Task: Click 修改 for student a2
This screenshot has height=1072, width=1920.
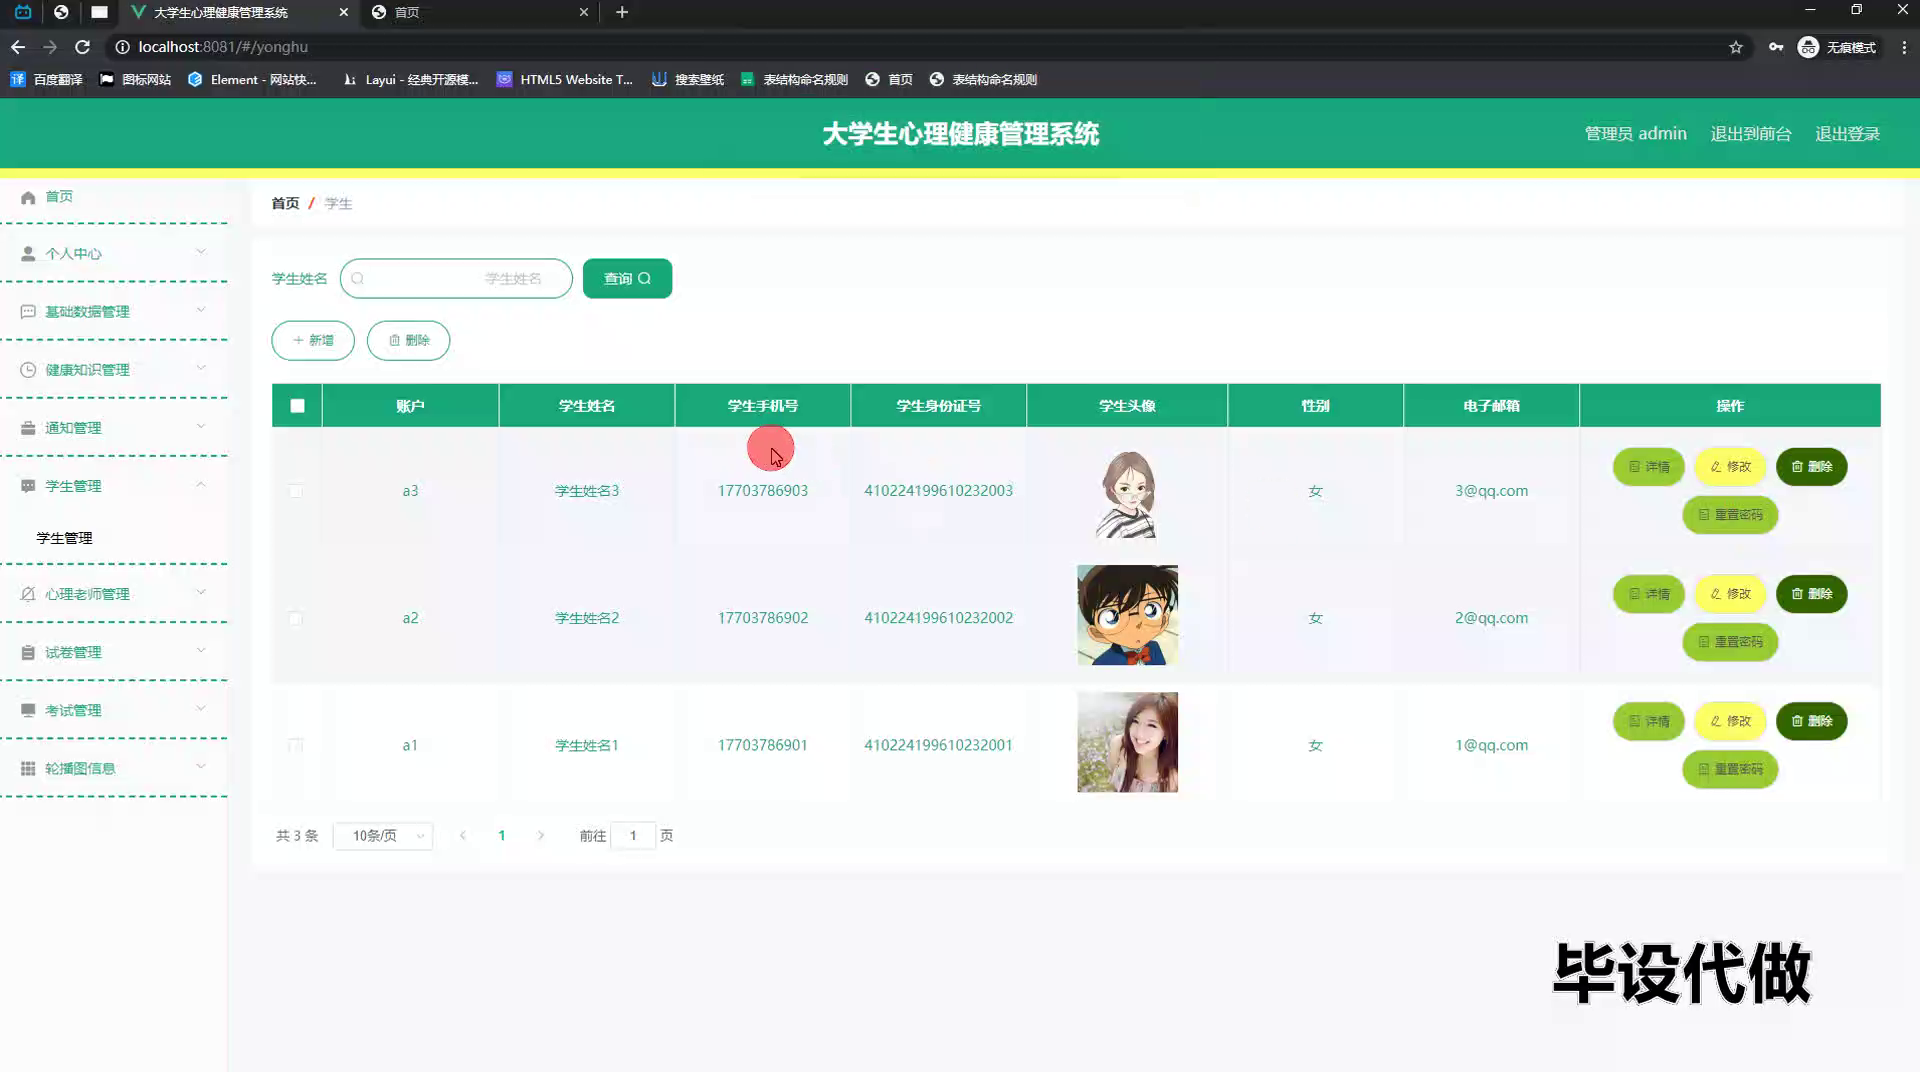Action: tap(1730, 594)
